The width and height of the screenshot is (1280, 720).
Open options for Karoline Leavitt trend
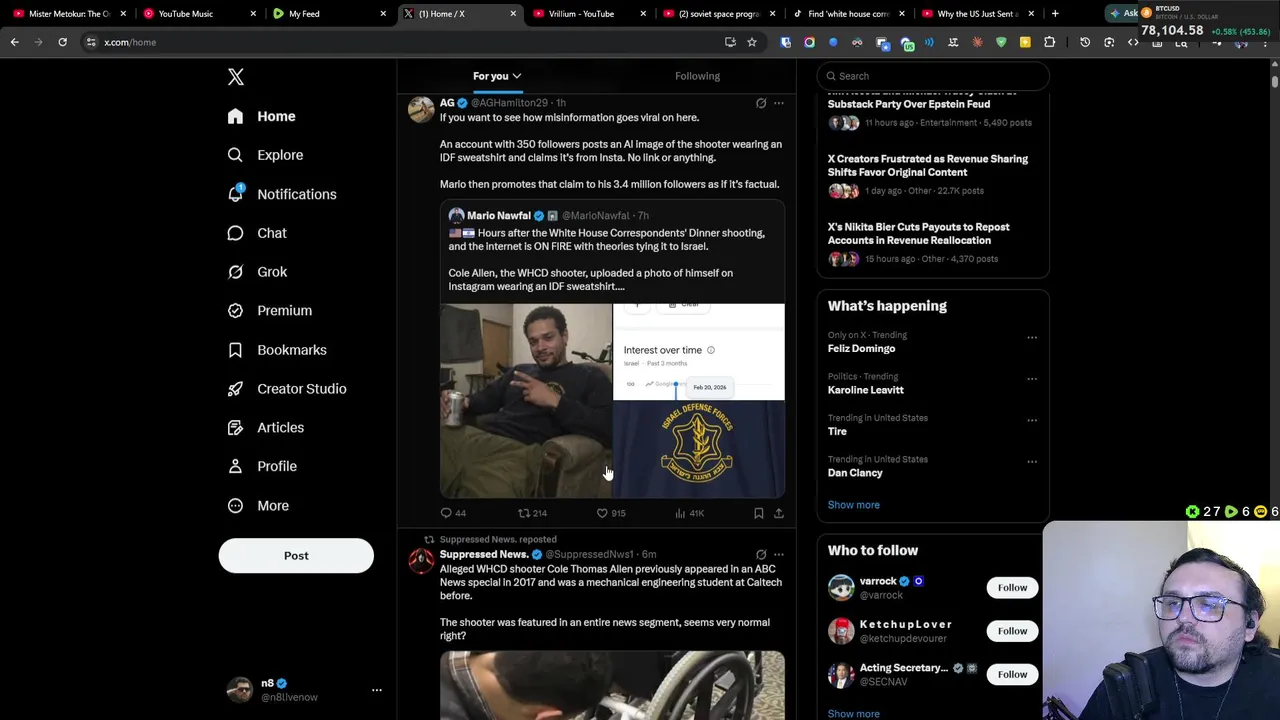[x=1032, y=379]
